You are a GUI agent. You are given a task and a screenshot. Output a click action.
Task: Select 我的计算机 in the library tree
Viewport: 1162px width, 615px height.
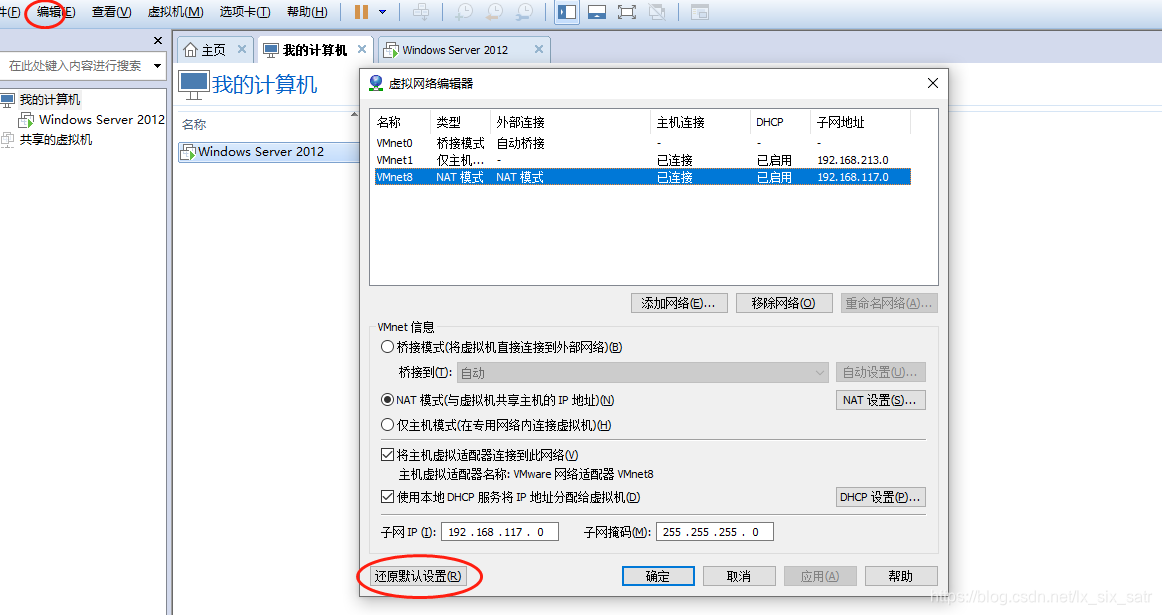tap(50, 99)
